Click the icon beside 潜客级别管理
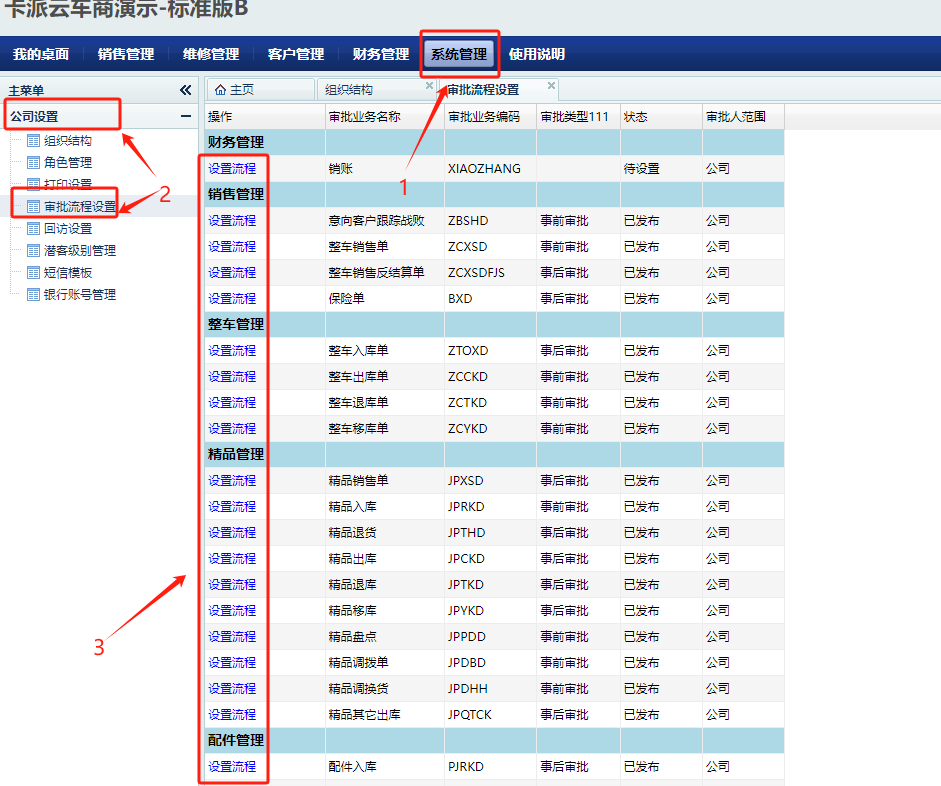This screenshot has height=786, width=941. 33,251
